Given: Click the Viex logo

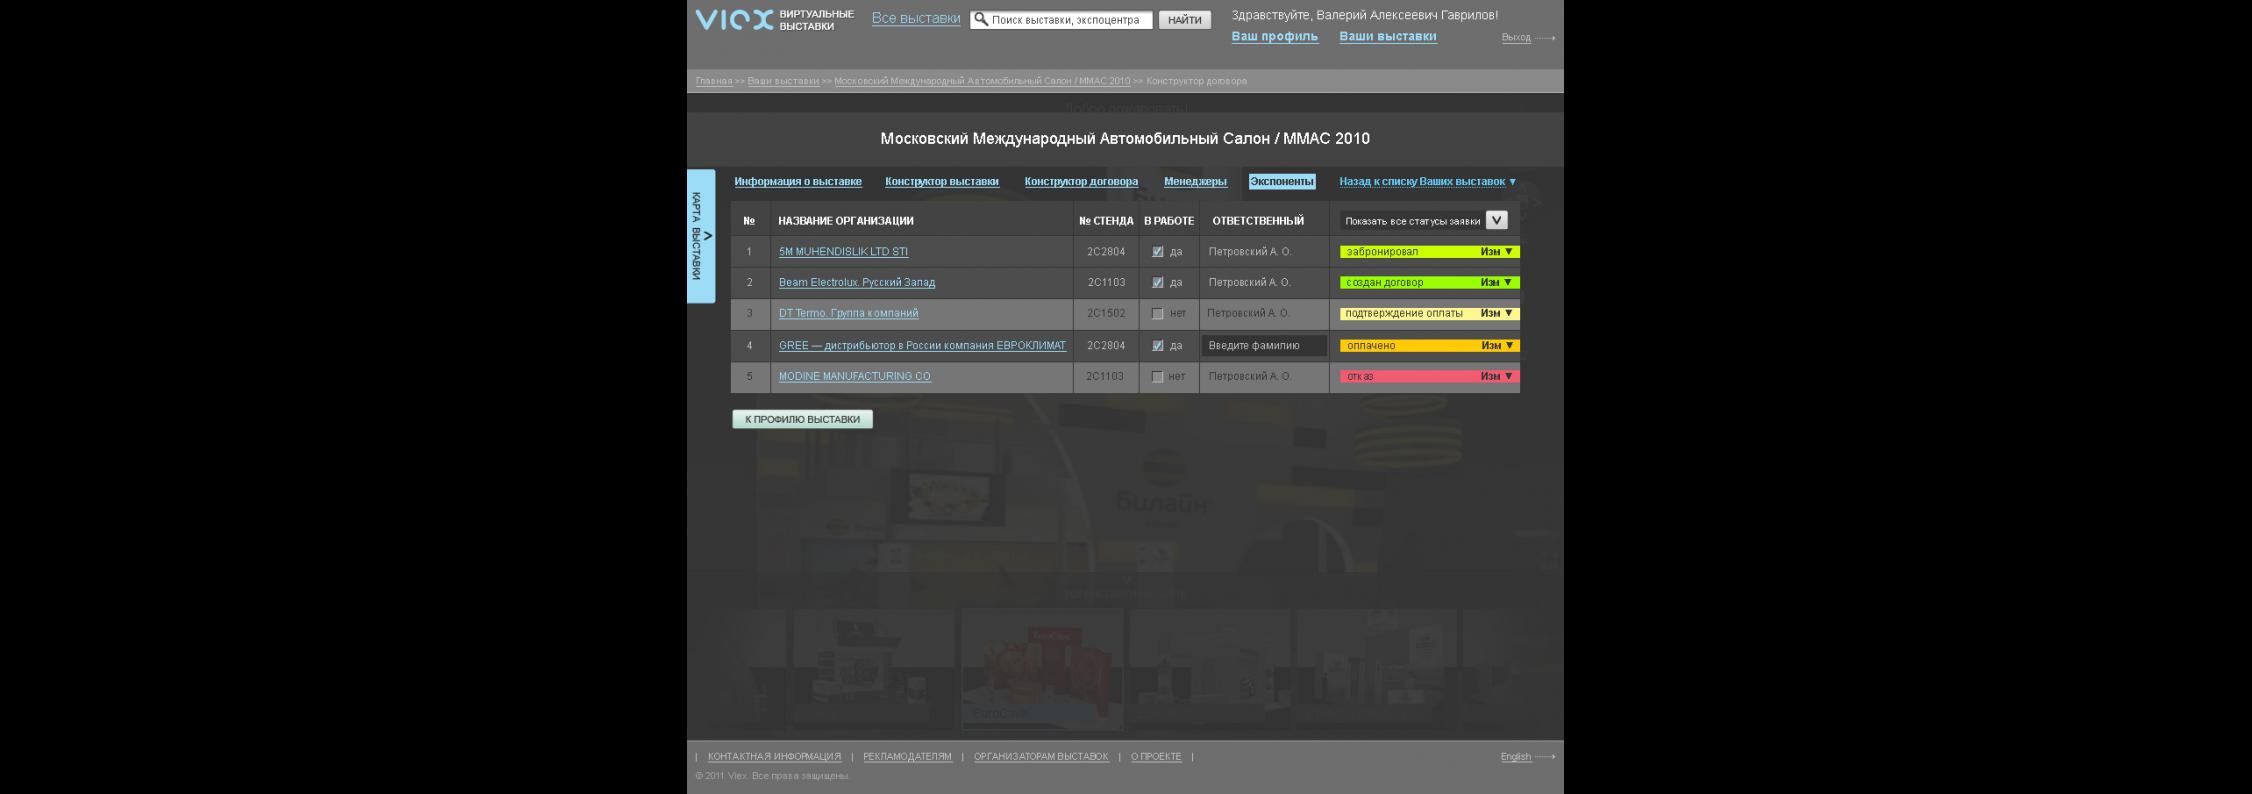Looking at the screenshot, I should (x=735, y=20).
